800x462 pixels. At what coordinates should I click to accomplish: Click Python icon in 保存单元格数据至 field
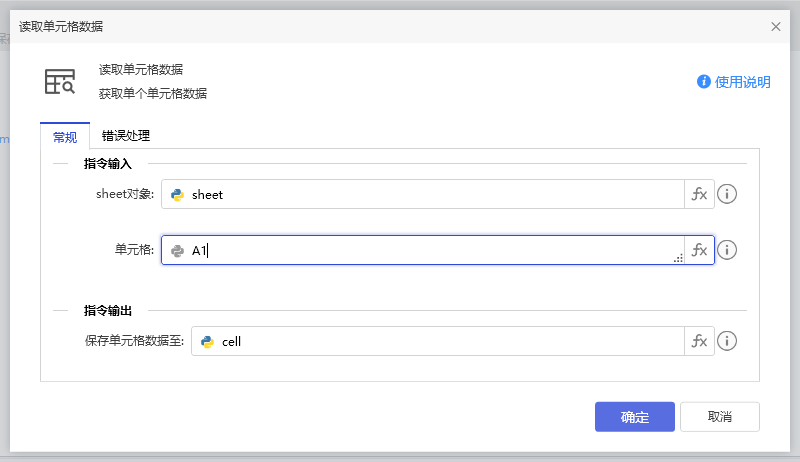pos(208,341)
